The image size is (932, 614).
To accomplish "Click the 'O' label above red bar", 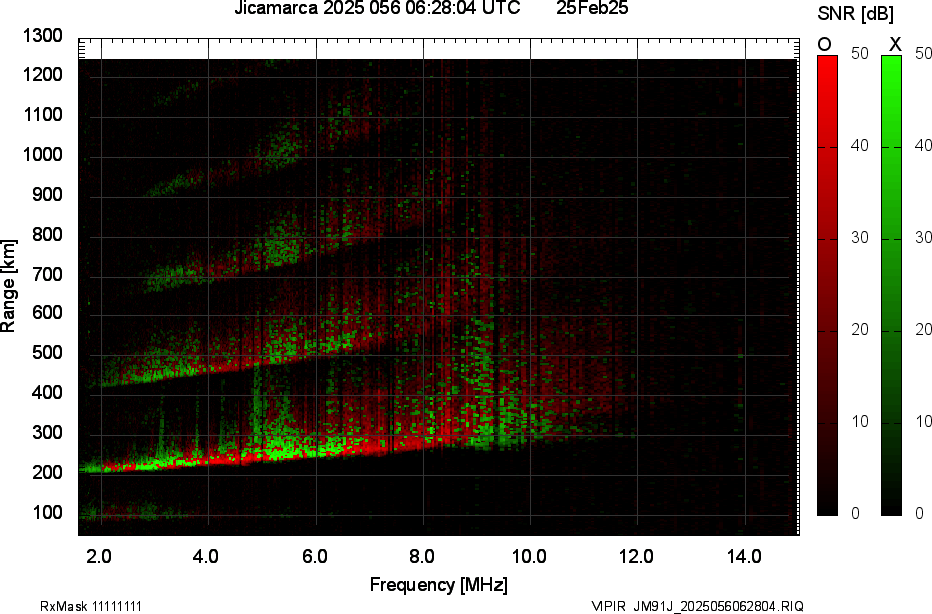I will [x=824, y=44].
